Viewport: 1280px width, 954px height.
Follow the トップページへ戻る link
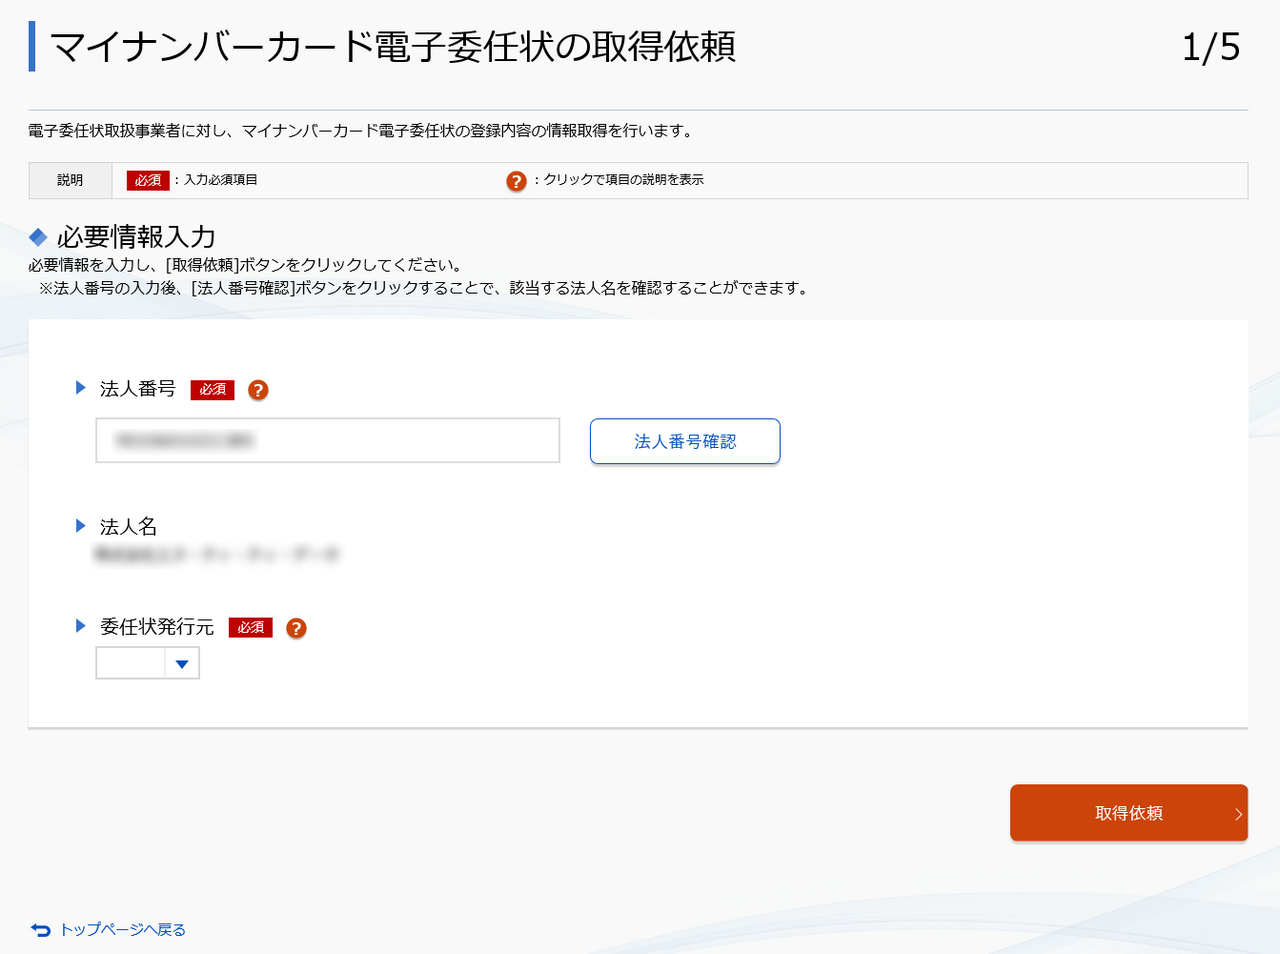(123, 930)
